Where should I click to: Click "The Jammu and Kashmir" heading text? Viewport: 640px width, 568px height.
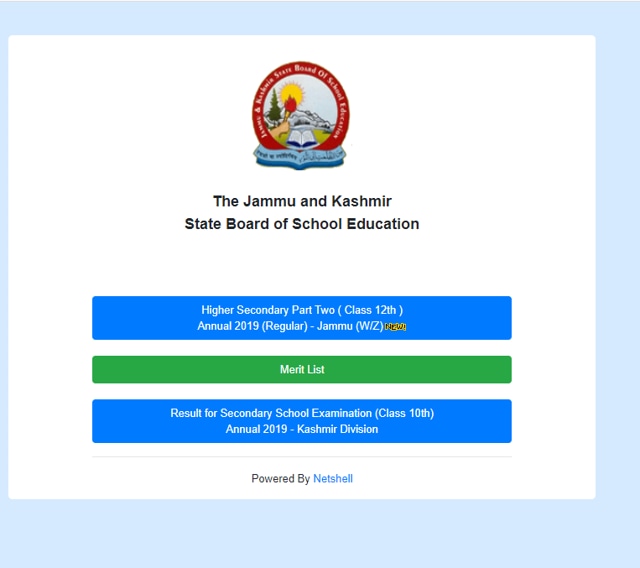pos(301,201)
